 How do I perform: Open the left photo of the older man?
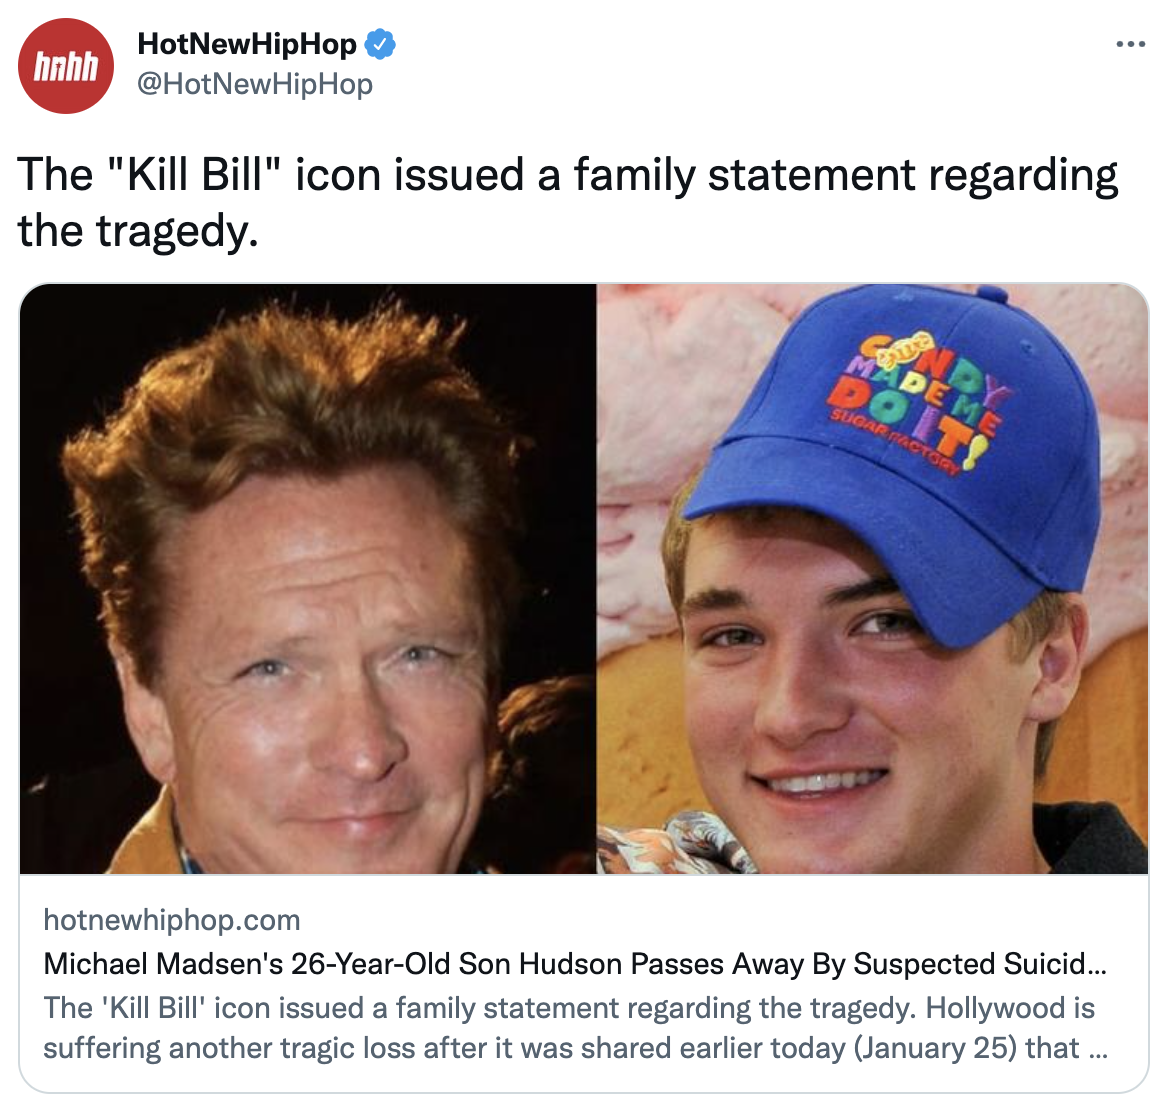click(x=307, y=578)
